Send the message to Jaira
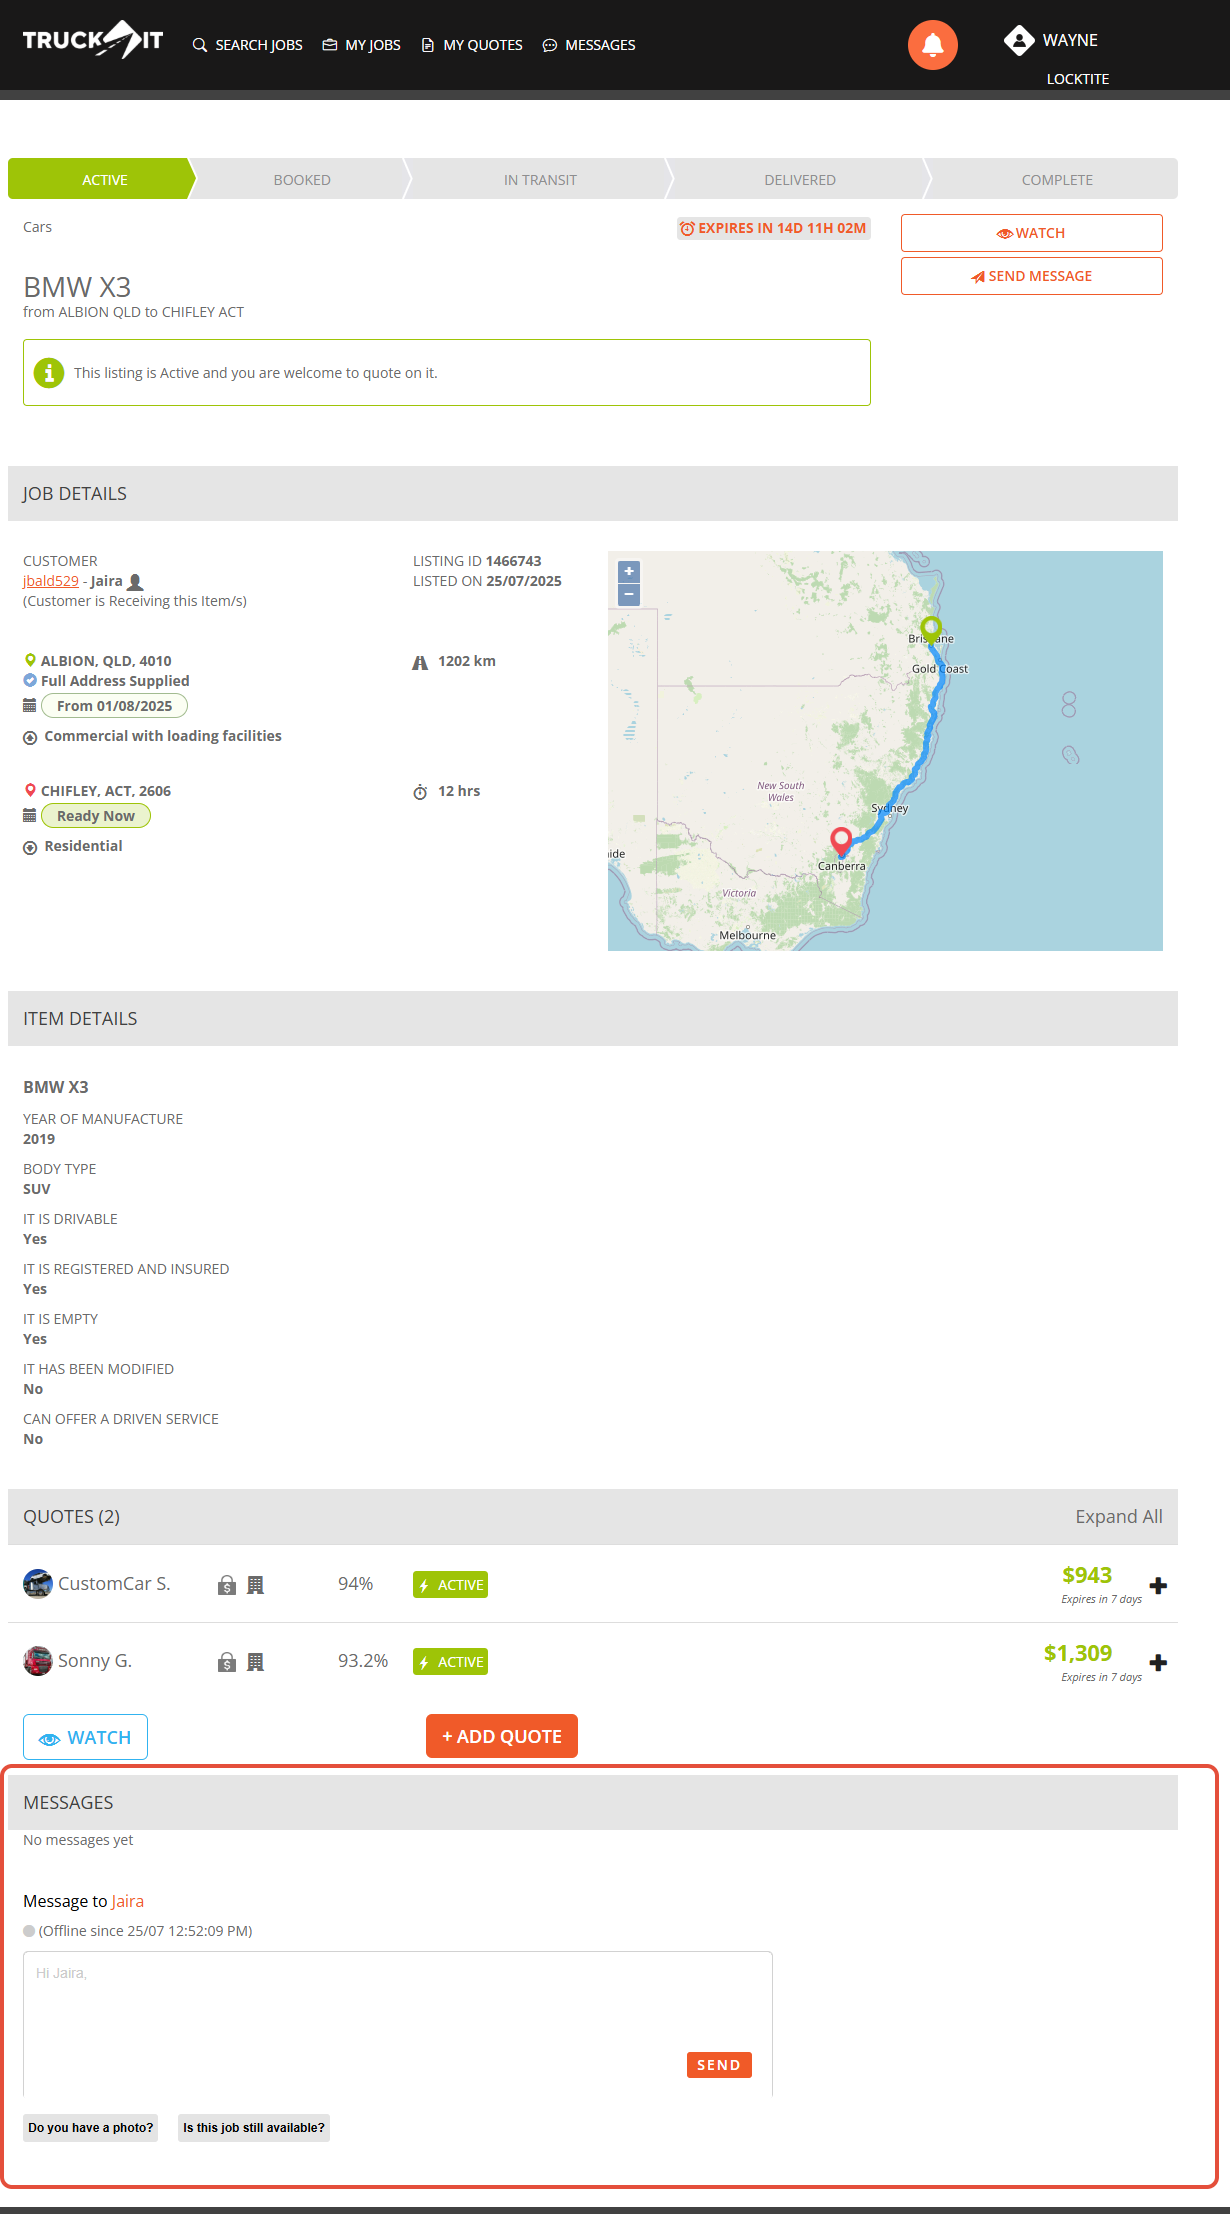 click(x=719, y=2065)
